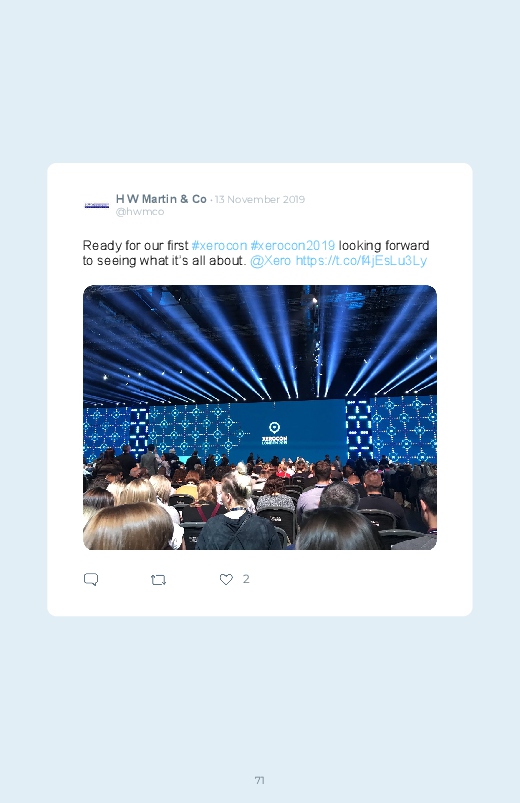Click the text 'looking forward'
This screenshot has width=520, height=803.
coord(384,245)
